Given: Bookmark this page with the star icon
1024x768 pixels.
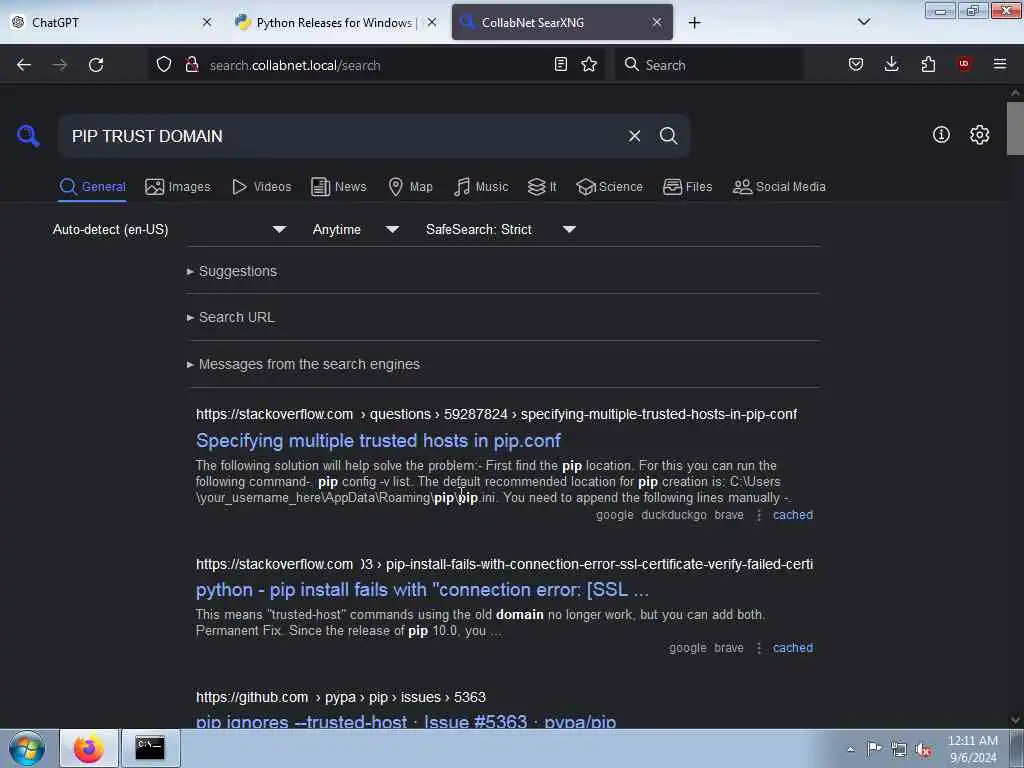Looking at the screenshot, I should click(x=589, y=64).
